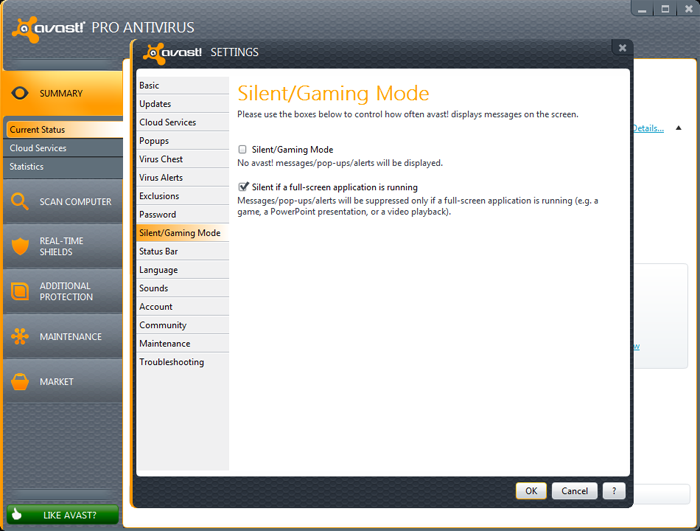Uncheck Silent if a full-screen application is running
This screenshot has width=700, height=531.
point(243,187)
